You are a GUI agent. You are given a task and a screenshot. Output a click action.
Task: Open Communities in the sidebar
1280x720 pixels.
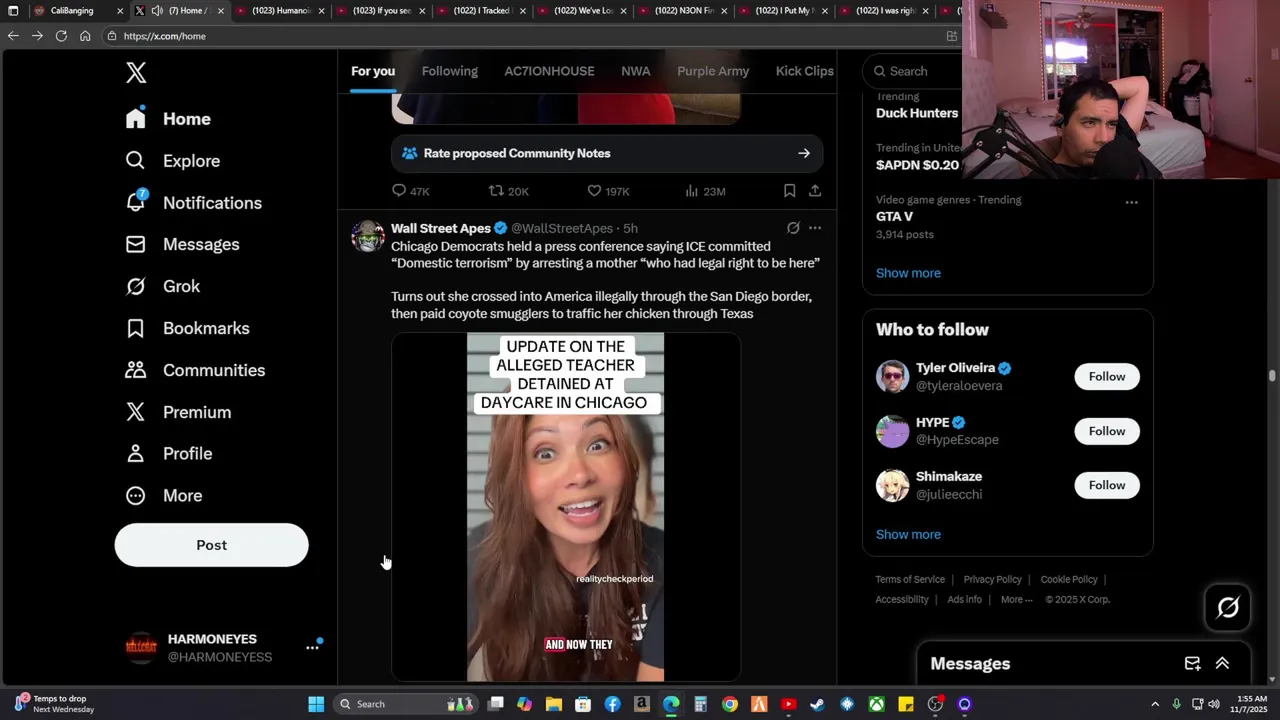click(195, 370)
